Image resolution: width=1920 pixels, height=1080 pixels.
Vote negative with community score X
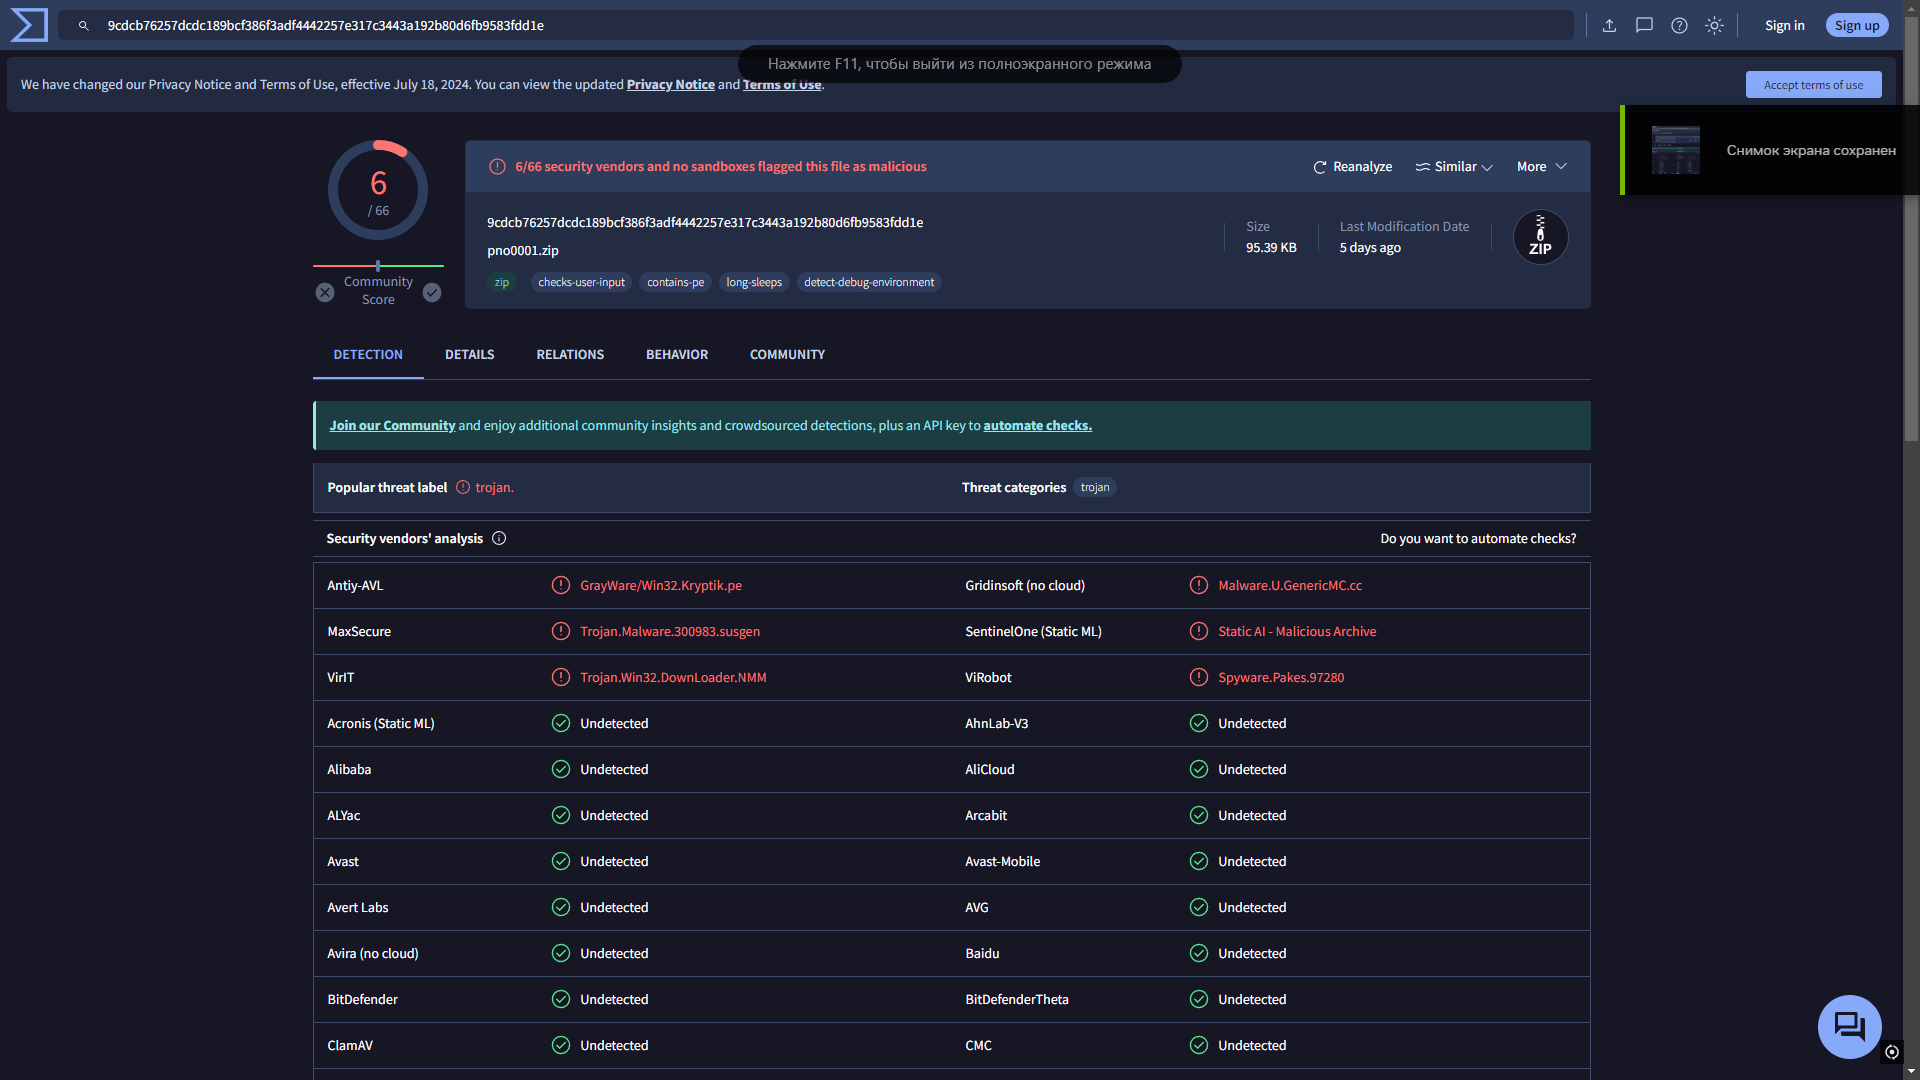pos(325,293)
